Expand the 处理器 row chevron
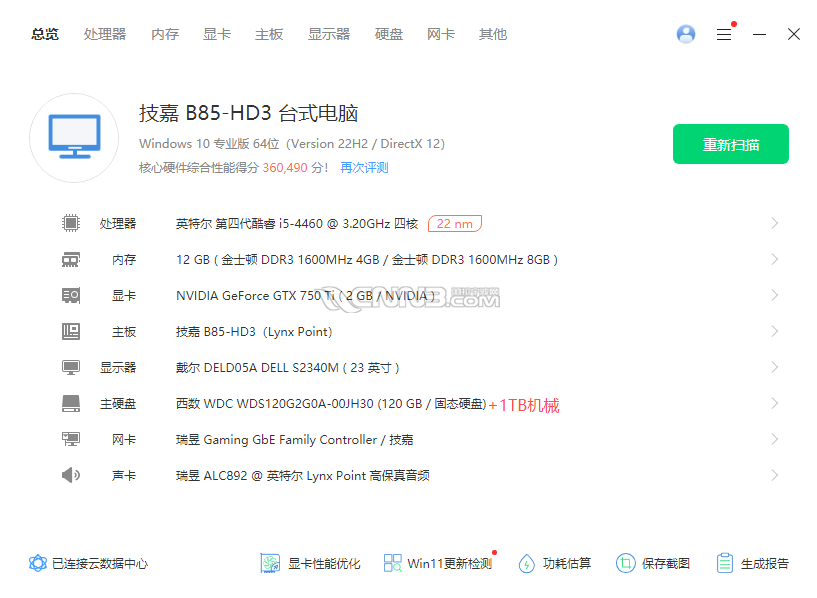817x598 pixels. tap(775, 223)
